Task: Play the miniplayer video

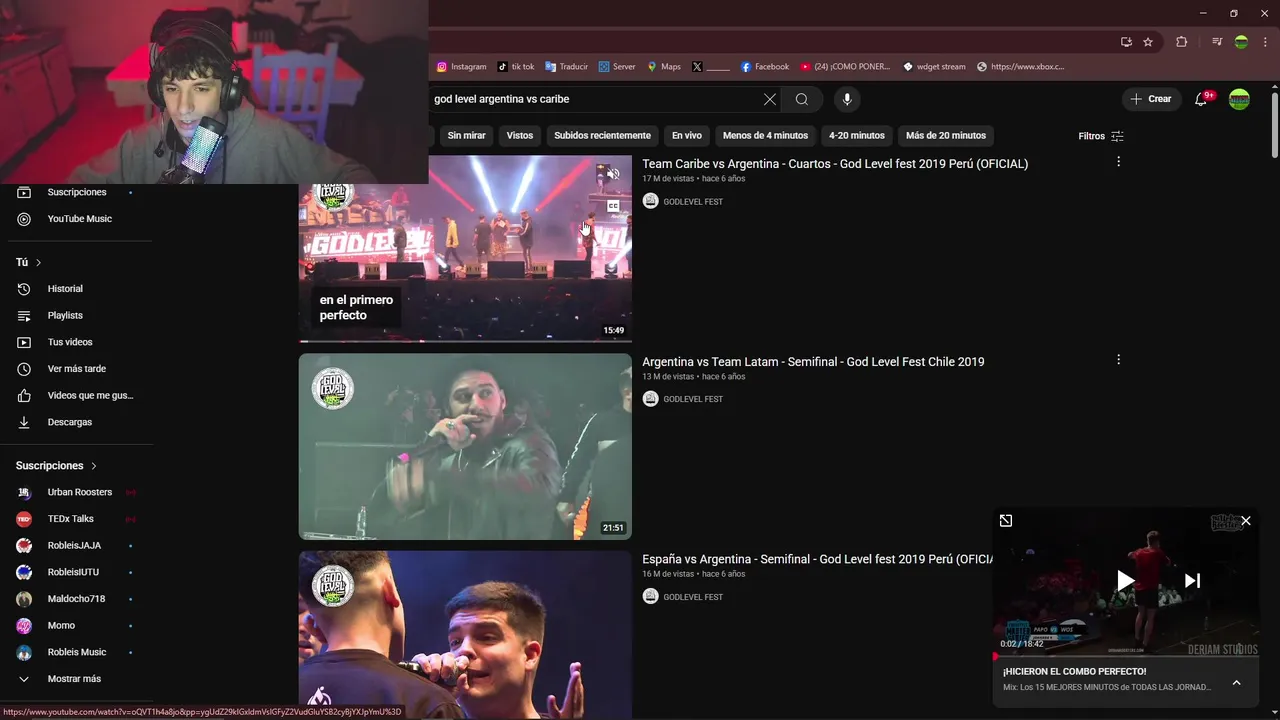Action: pyautogui.click(x=1125, y=581)
